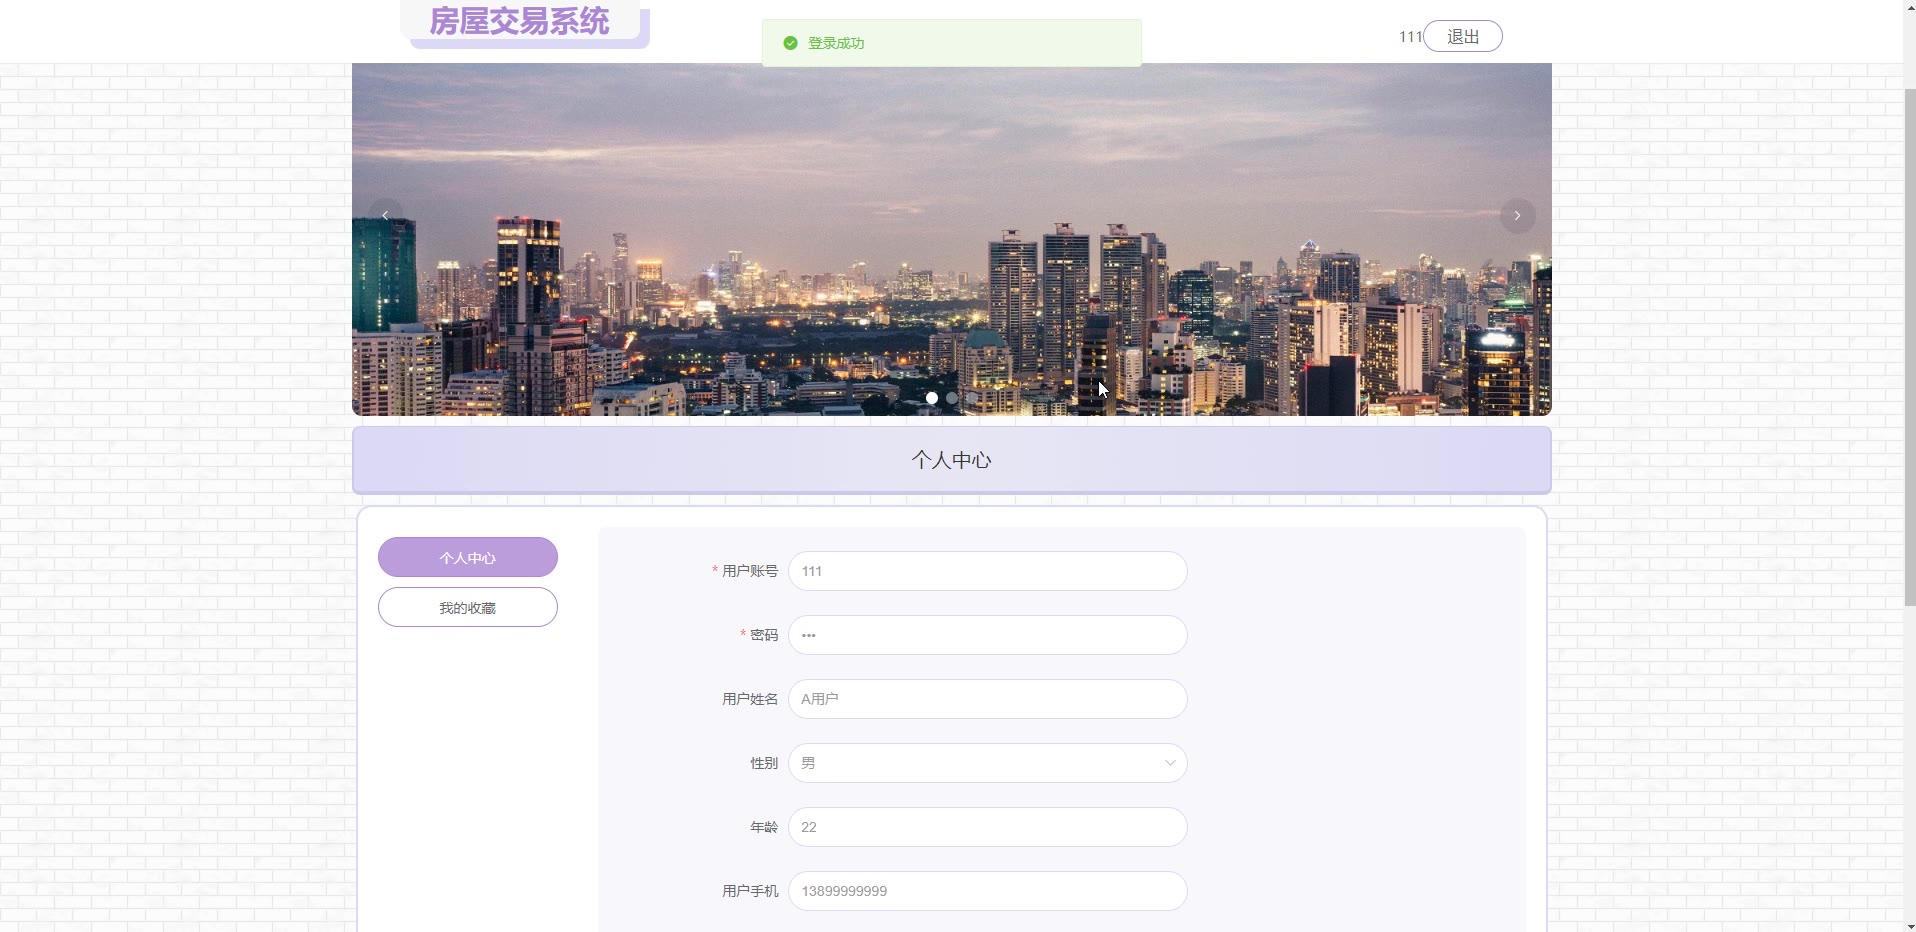Screen dimensions: 1916x932
Task: Show the previous carousel banner image
Action: (385, 216)
